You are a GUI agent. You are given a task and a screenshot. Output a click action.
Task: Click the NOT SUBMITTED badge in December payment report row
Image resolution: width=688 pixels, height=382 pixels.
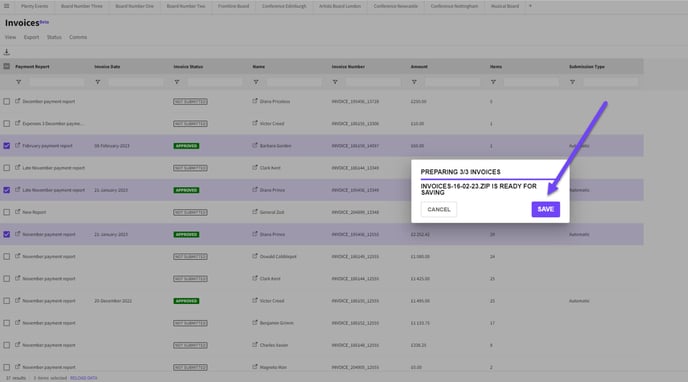coord(190,102)
